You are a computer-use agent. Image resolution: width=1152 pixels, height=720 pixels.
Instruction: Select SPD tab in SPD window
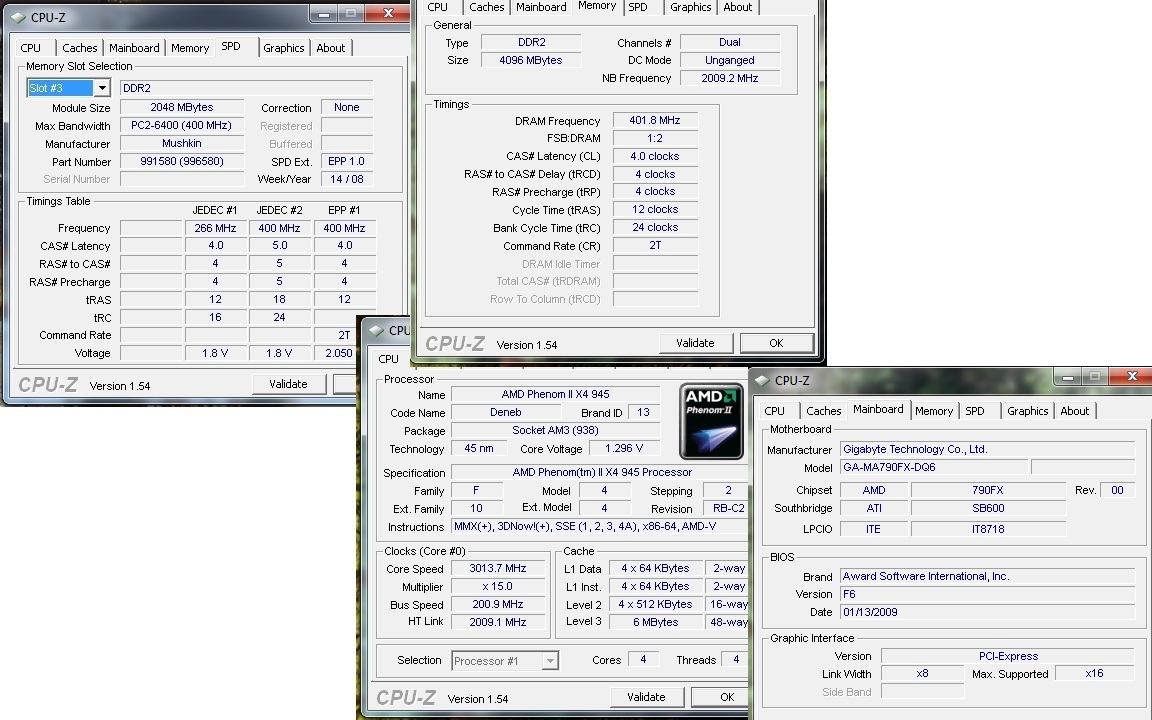tap(231, 46)
